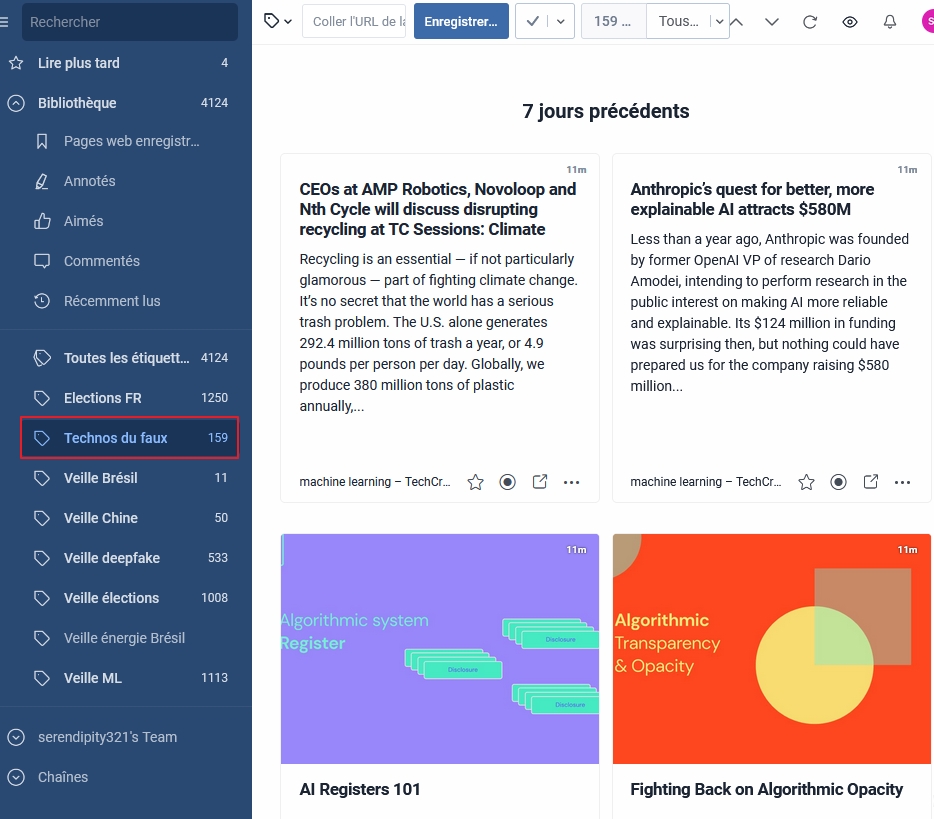Screen dimensions: 934x819
Task: Open the Anthropic article in a new tab
Action: click(x=870, y=482)
